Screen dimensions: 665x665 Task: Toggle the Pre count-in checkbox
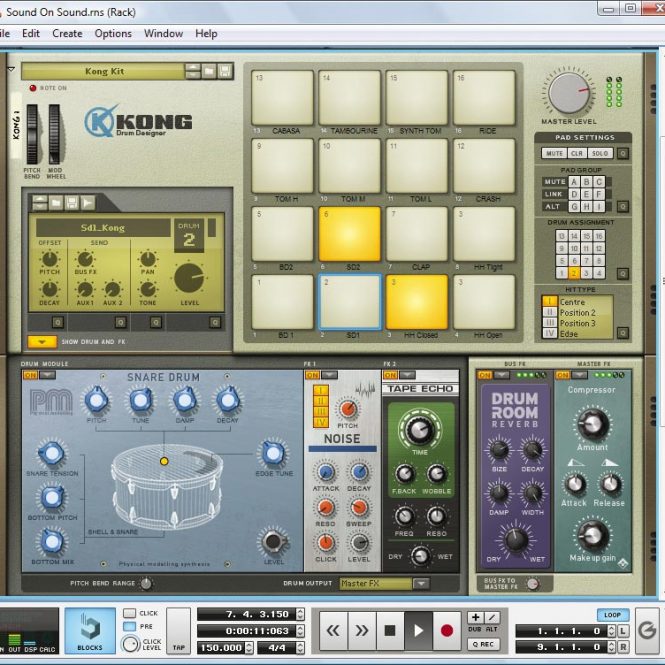129,626
